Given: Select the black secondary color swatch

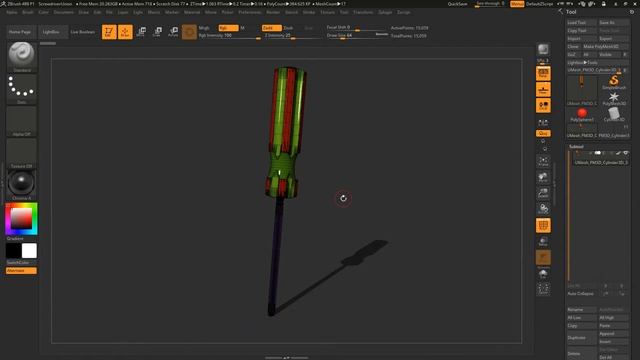Looking at the screenshot, I should 13,251.
